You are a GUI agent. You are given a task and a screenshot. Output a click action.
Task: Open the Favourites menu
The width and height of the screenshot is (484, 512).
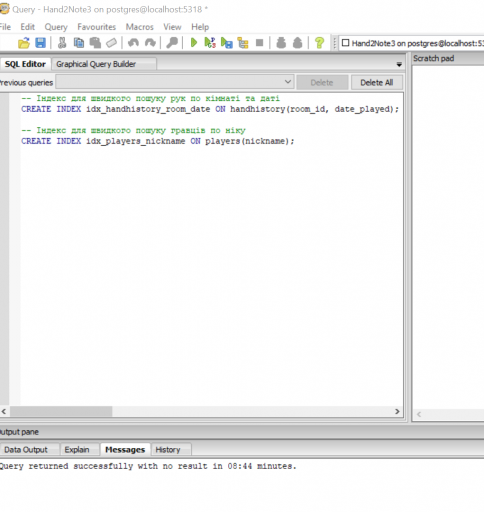click(97, 27)
